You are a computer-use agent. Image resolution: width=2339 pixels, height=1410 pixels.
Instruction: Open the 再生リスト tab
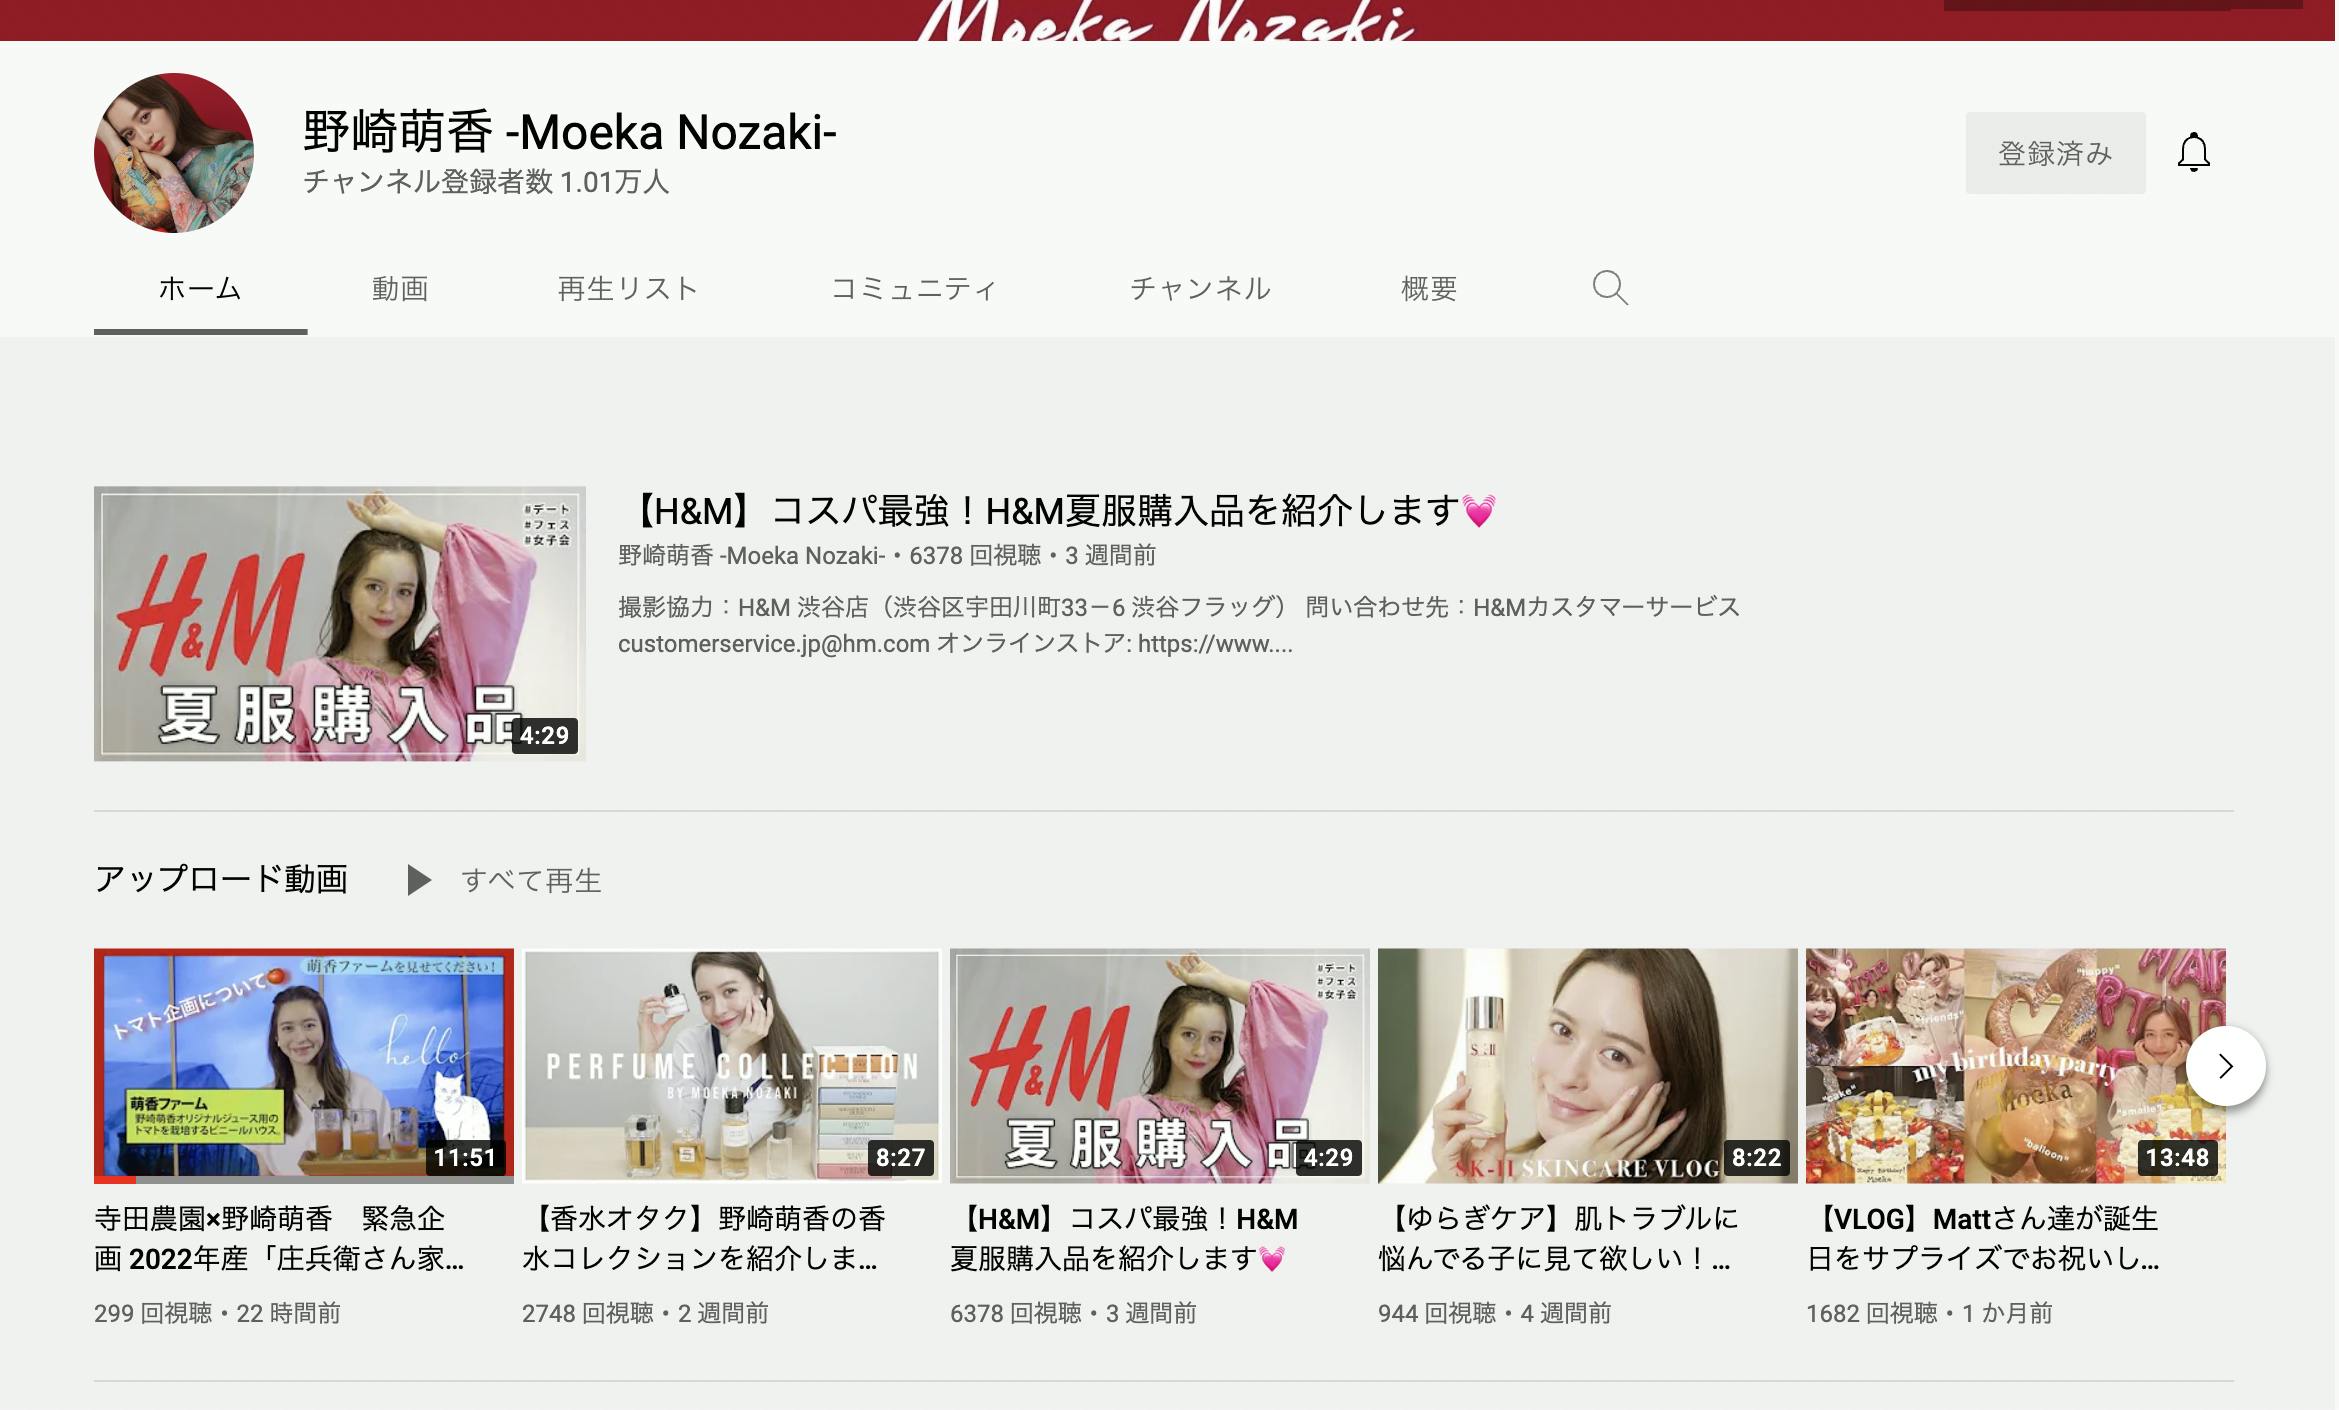click(627, 289)
